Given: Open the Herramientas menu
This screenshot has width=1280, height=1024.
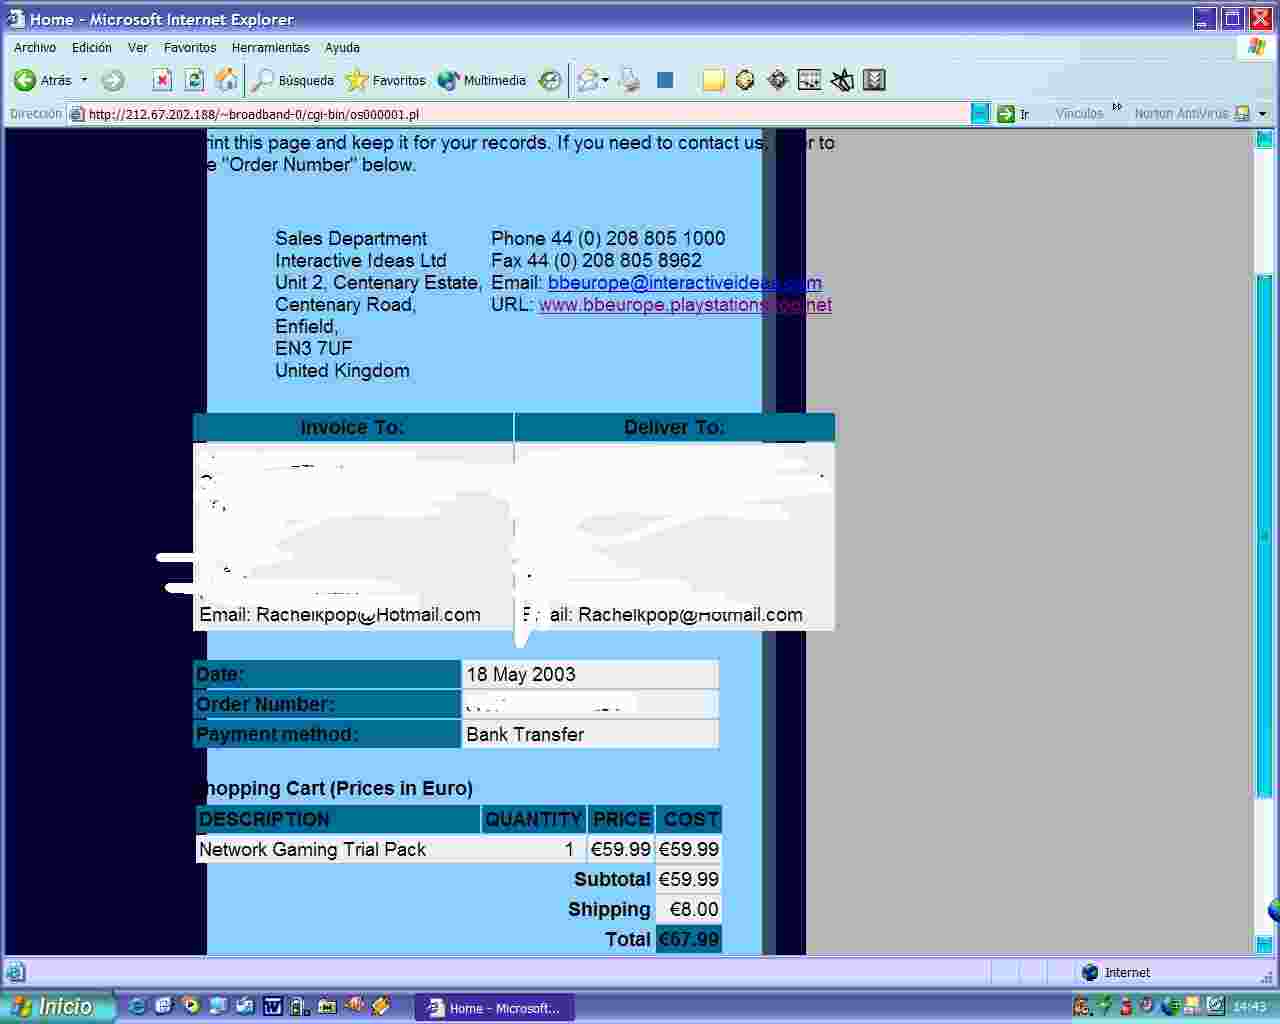Looking at the screenshot, I should [271, 47].
